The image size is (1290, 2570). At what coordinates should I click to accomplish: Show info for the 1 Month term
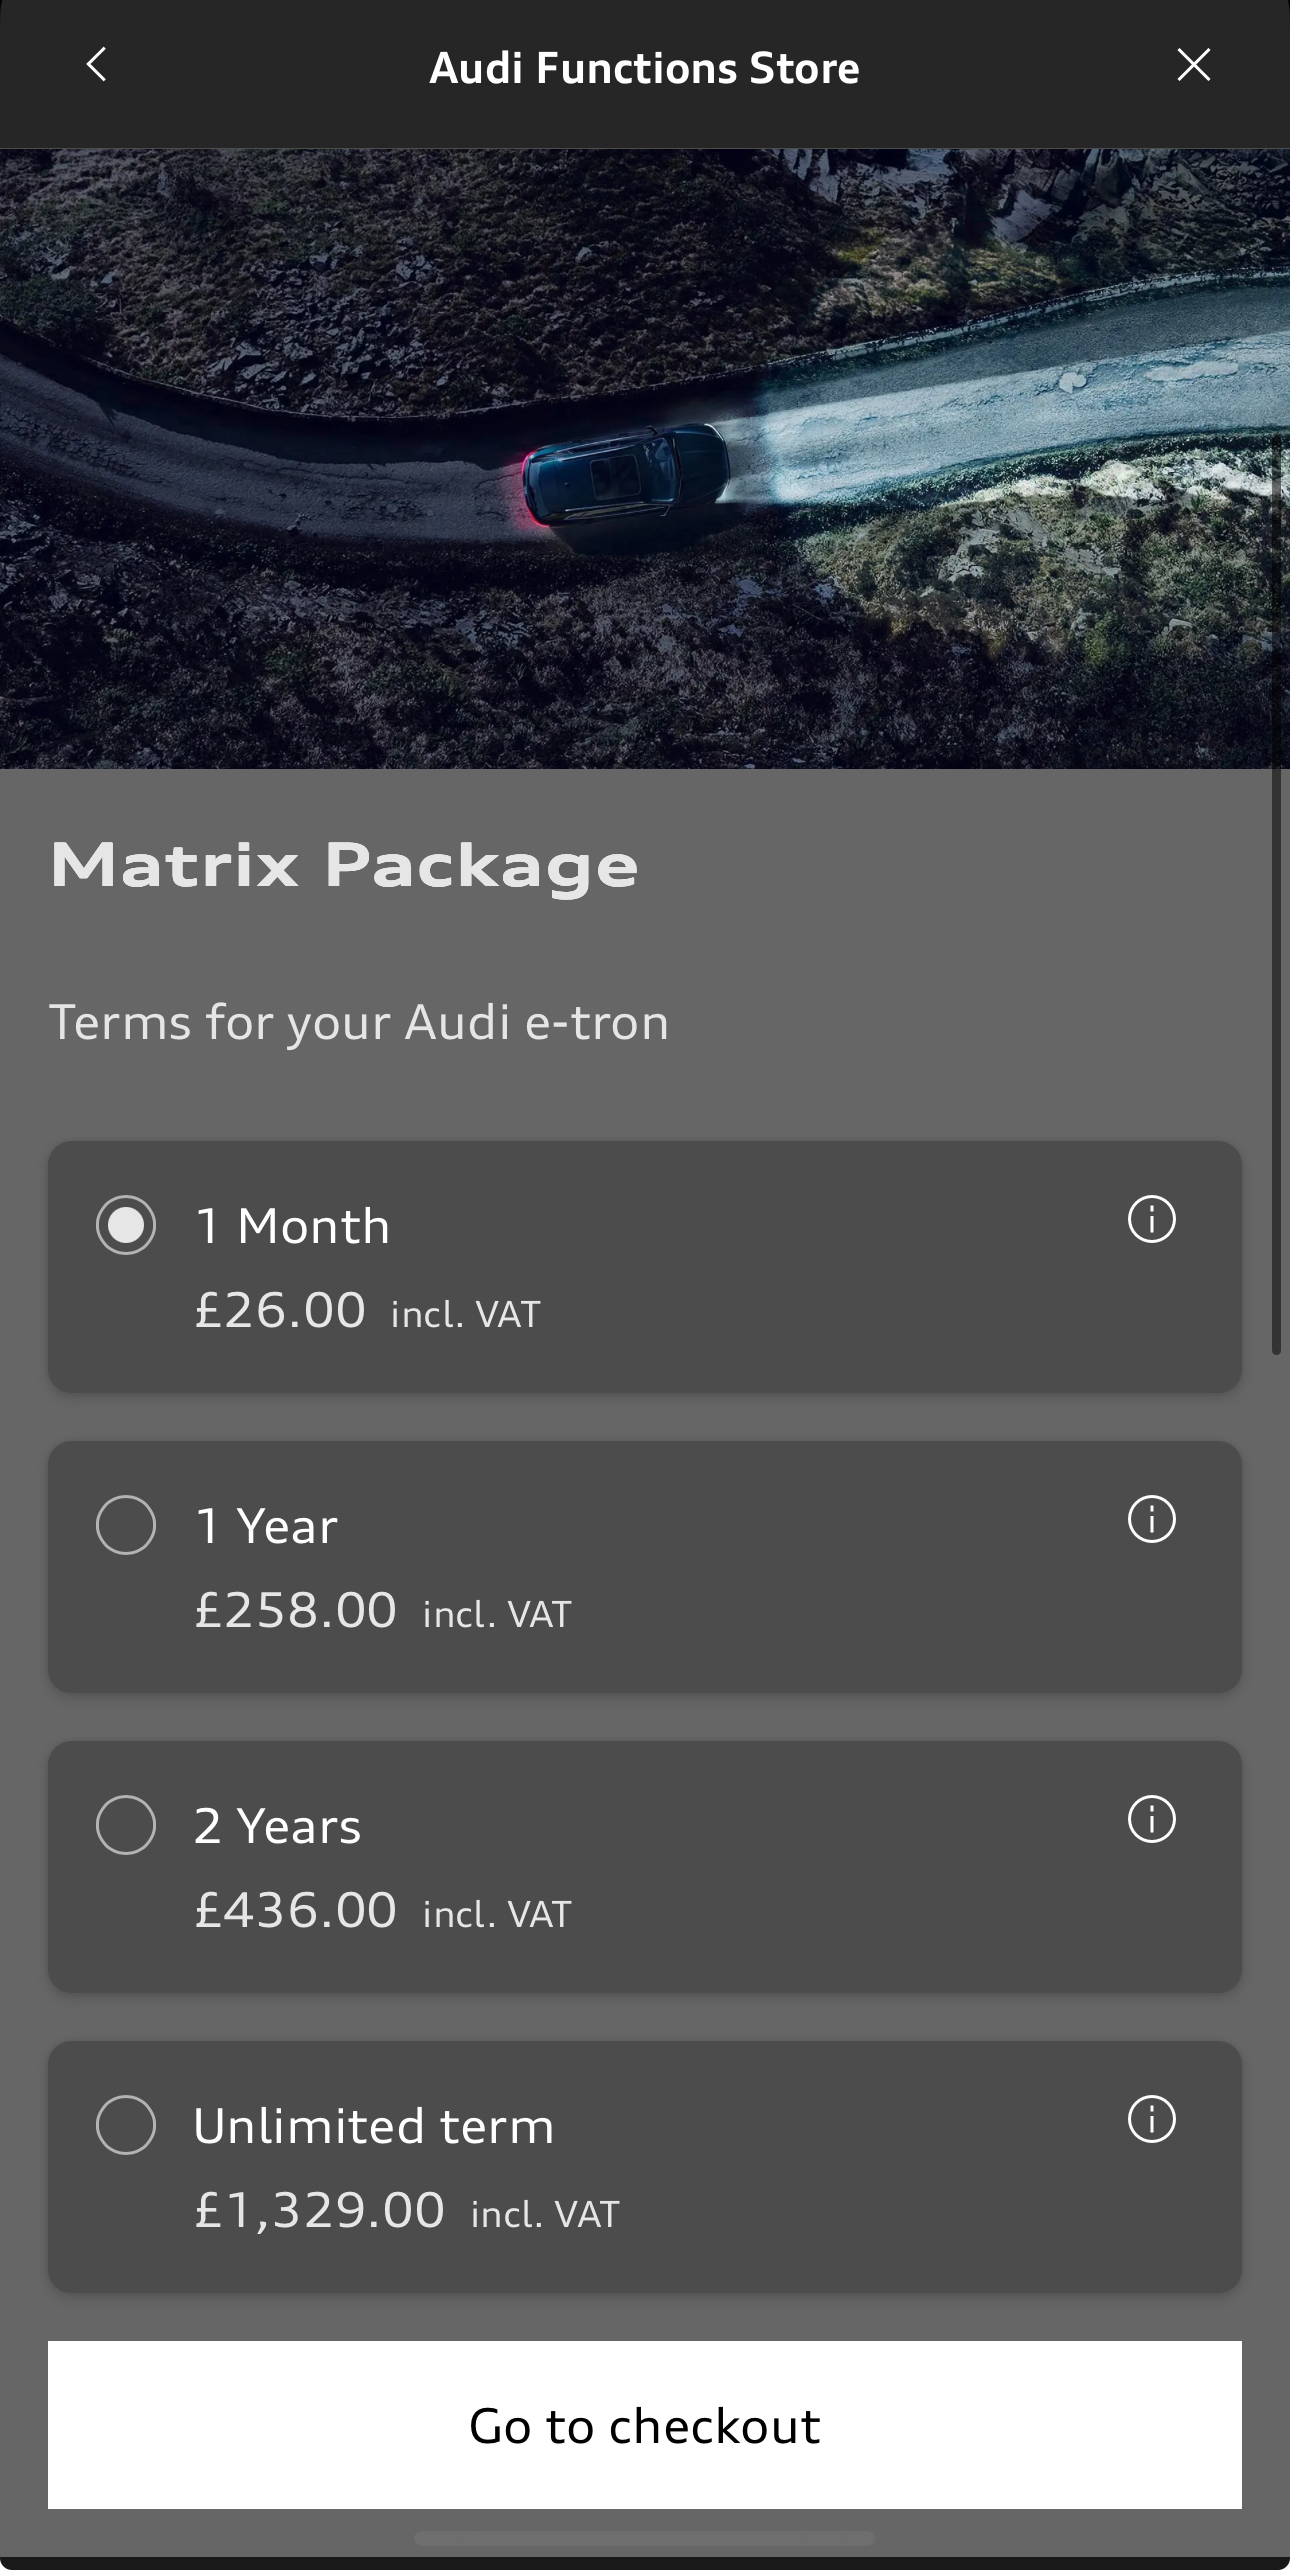tap(1151, 1220)
